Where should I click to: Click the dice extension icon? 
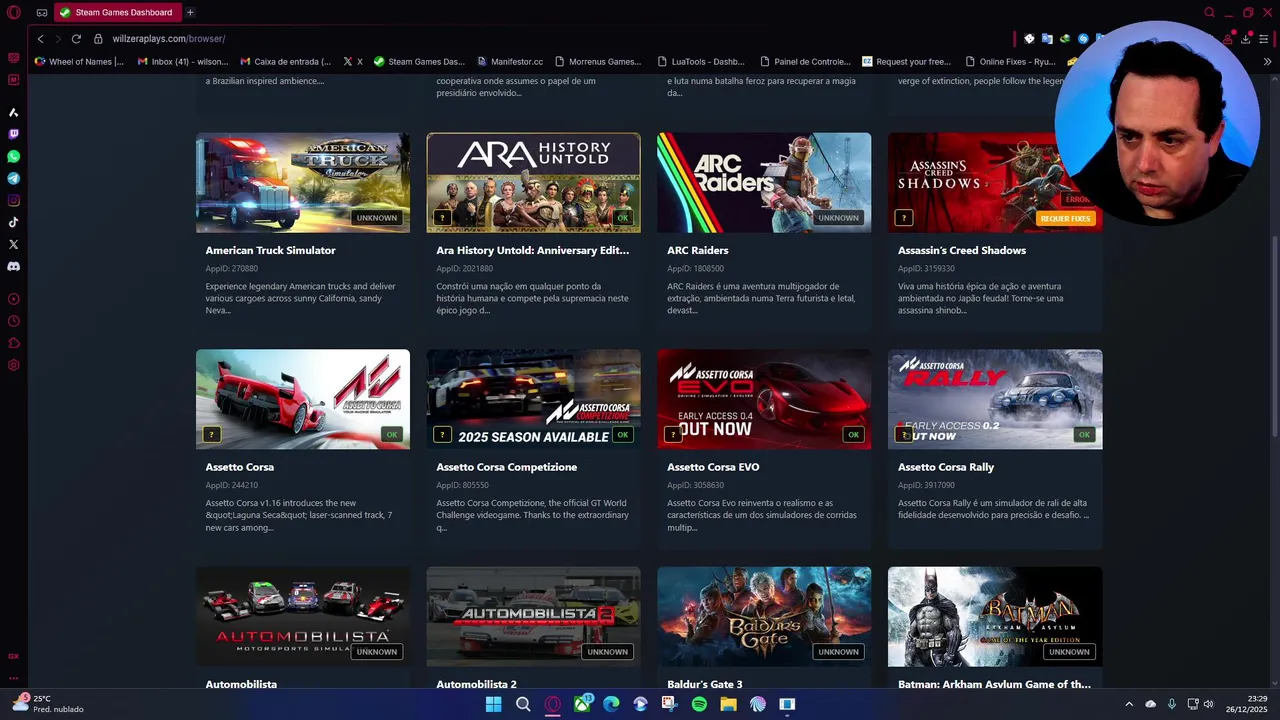click(1029, 38)
